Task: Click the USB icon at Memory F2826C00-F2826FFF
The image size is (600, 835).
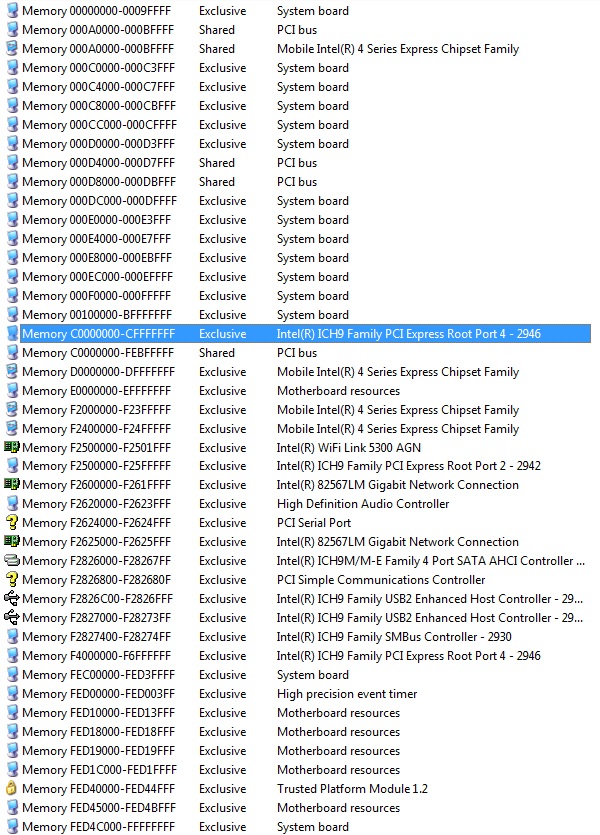Action: (12, 599)
